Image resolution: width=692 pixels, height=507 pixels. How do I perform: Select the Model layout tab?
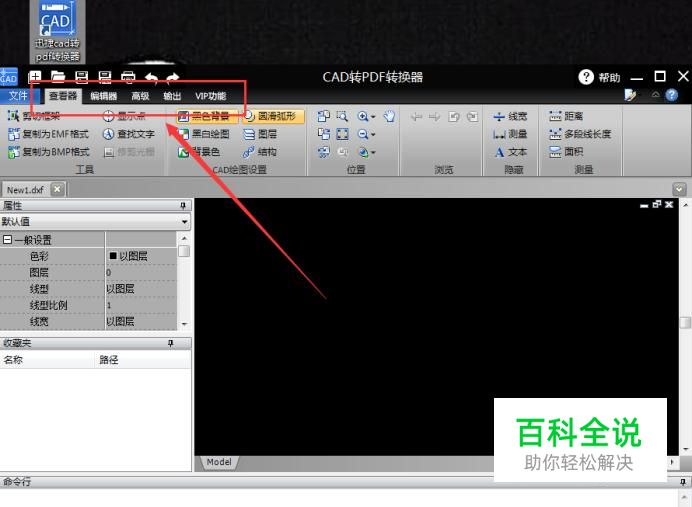[219, 462]
